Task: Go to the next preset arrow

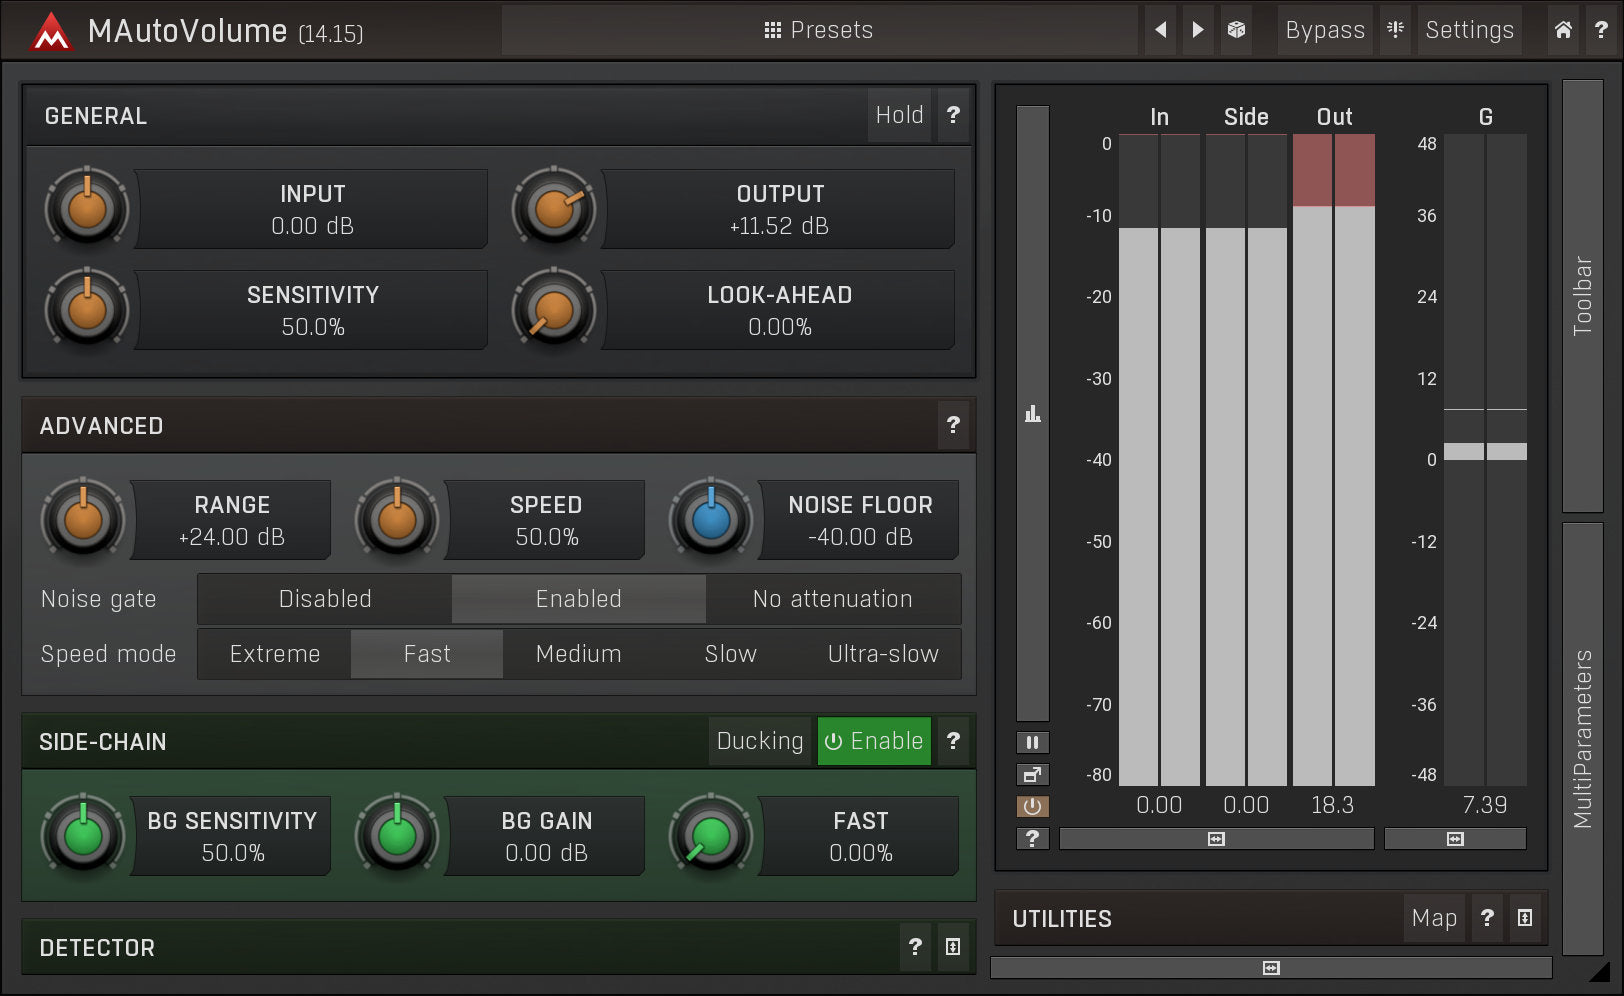Action: tap(1198, 30)
